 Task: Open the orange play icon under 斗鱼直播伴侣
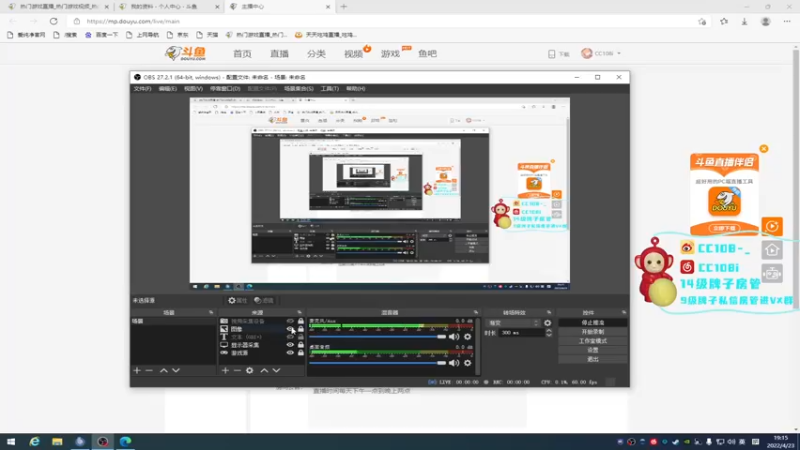(772, 226)
